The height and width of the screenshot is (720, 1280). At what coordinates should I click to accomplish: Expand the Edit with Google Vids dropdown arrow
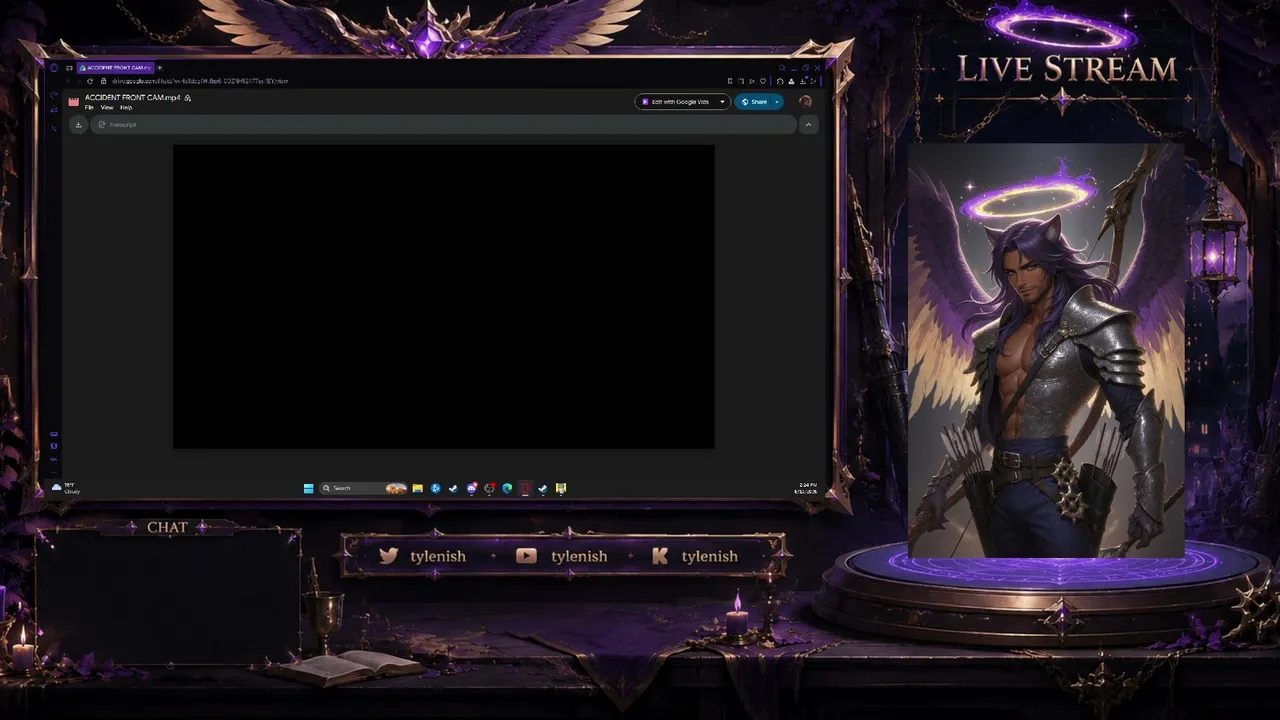pos(722,102)
